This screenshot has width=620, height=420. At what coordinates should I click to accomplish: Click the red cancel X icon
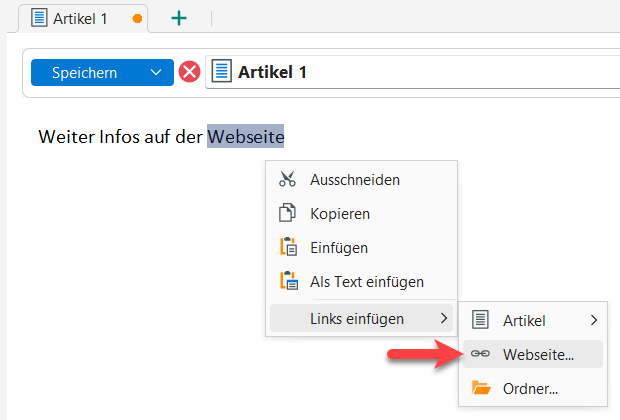coord(189,73)
